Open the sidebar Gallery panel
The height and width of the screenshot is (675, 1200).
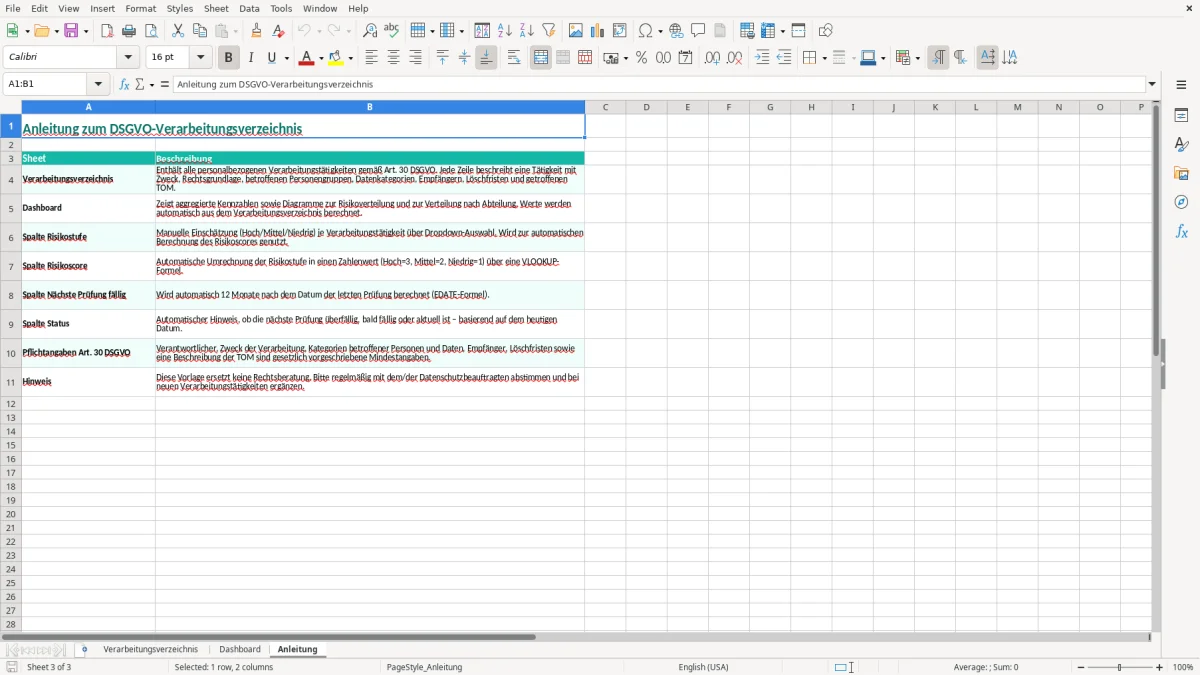pos(1181,173)
